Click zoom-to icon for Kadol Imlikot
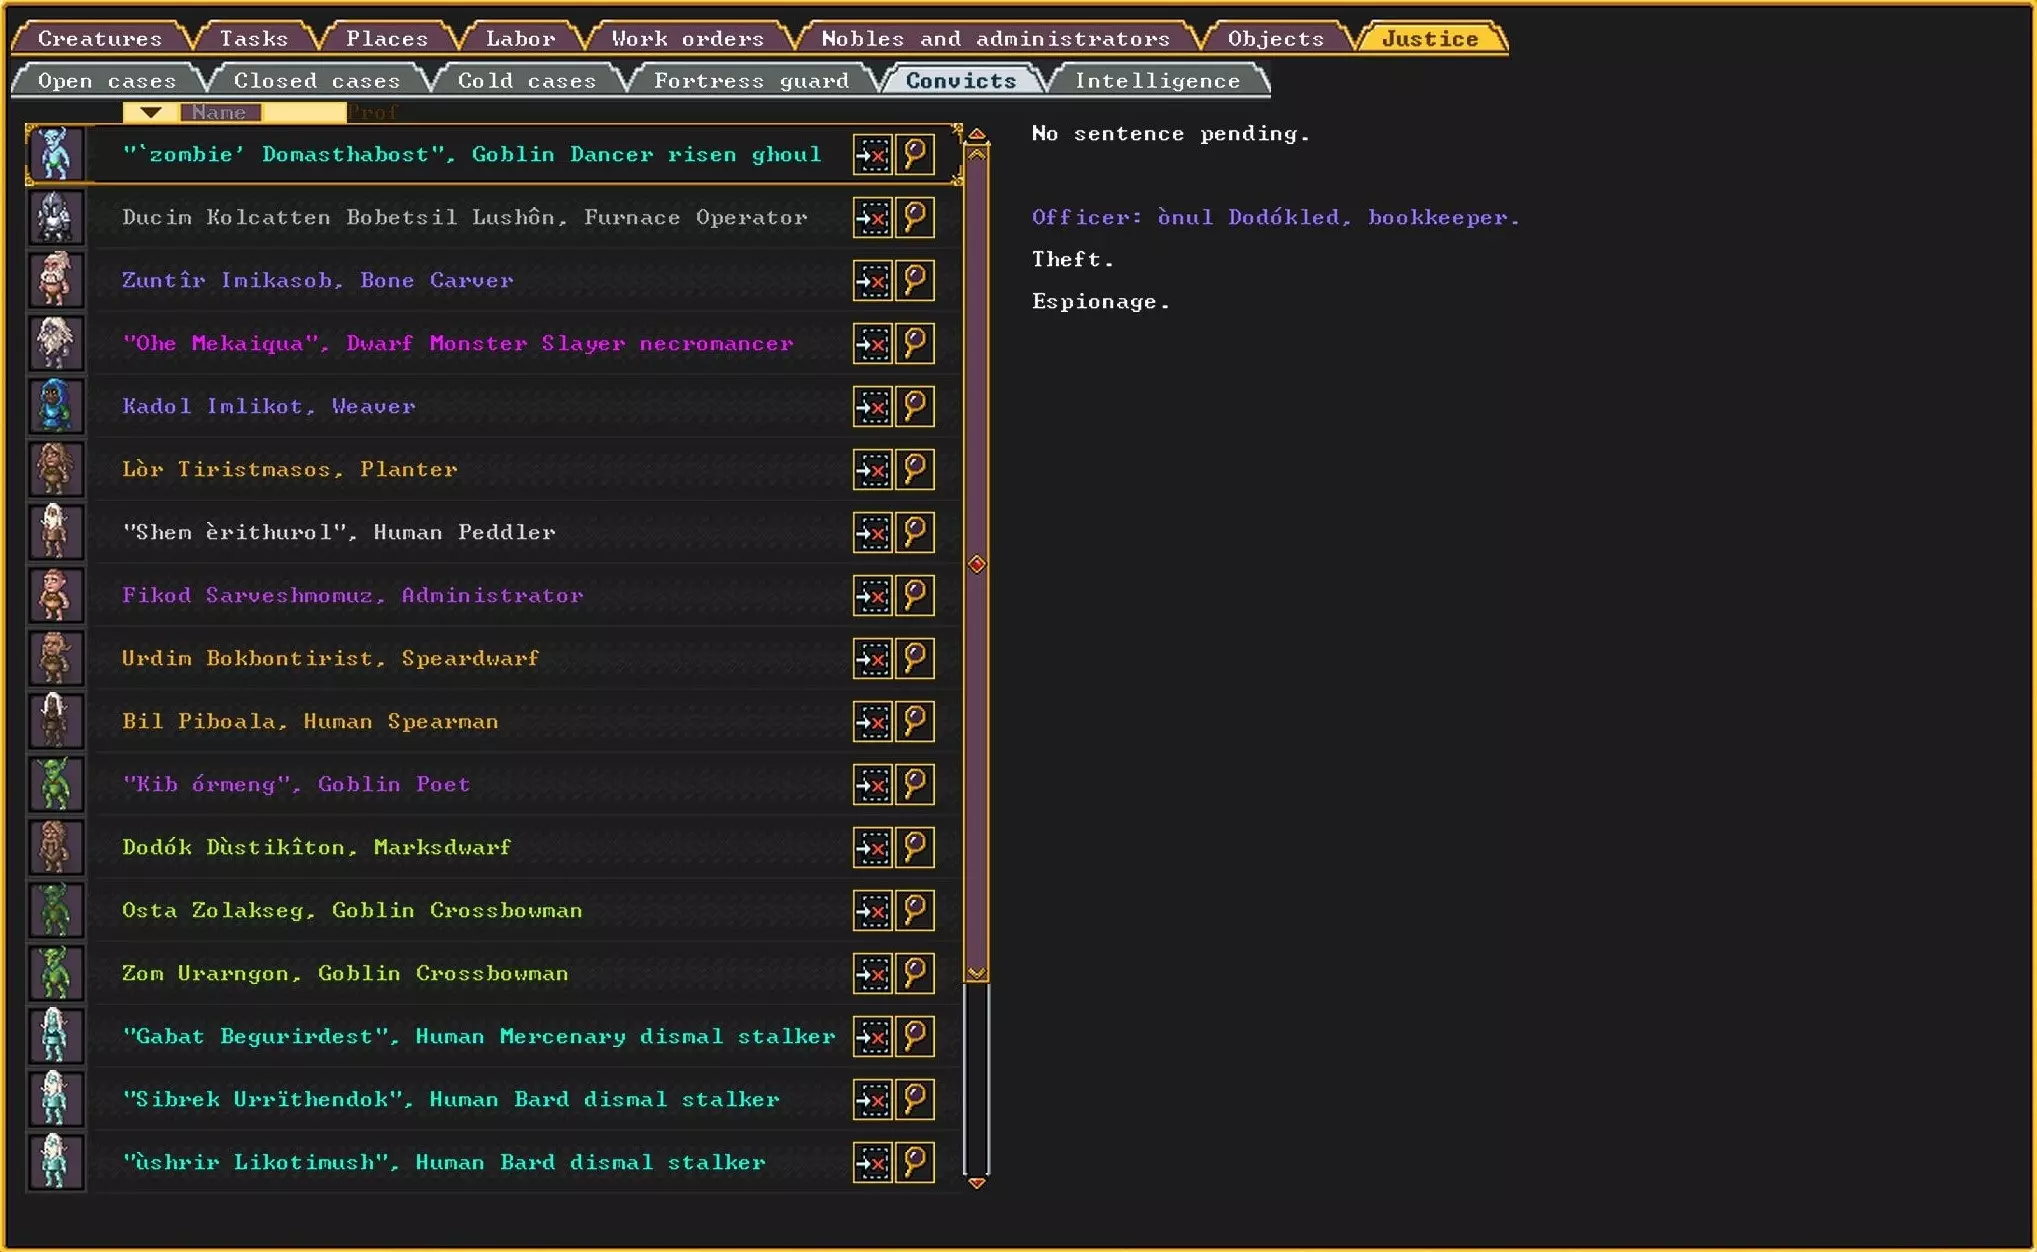Screen dimensions: 2037x1252 point(872,407)
